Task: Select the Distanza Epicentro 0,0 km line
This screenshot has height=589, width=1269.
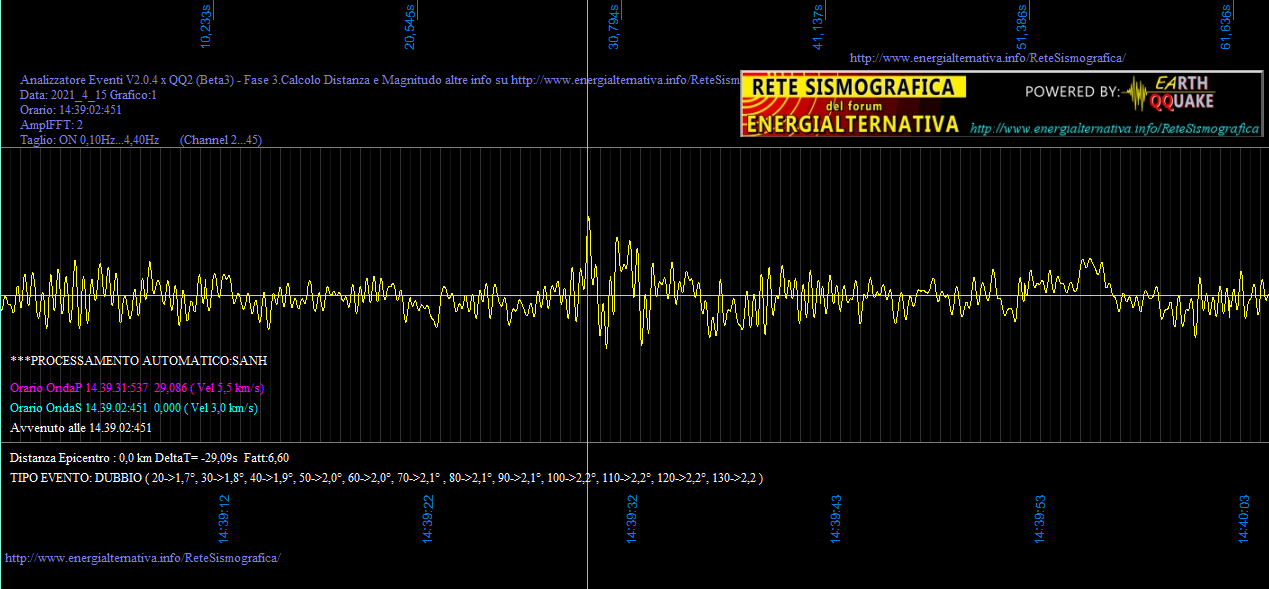Action: click(x=150, y=457)
